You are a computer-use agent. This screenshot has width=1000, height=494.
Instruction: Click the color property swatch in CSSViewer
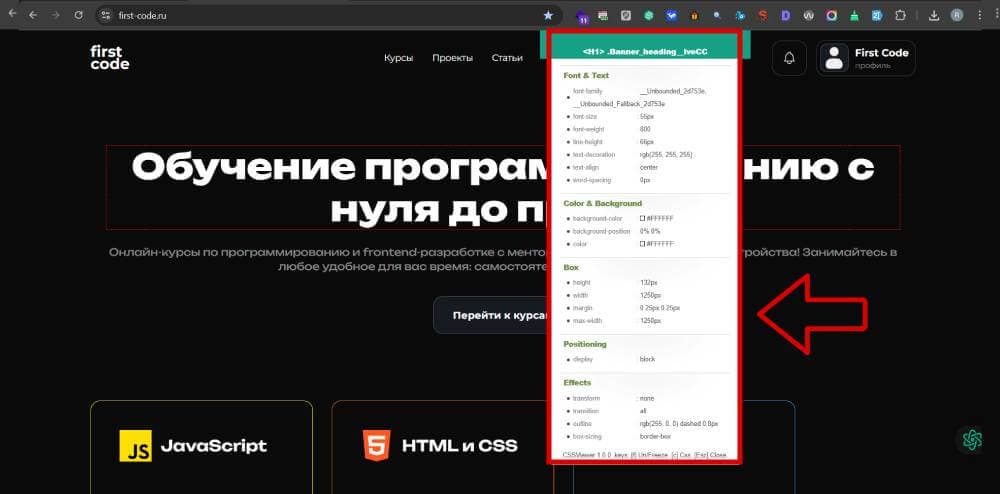[x=643, y=244]
